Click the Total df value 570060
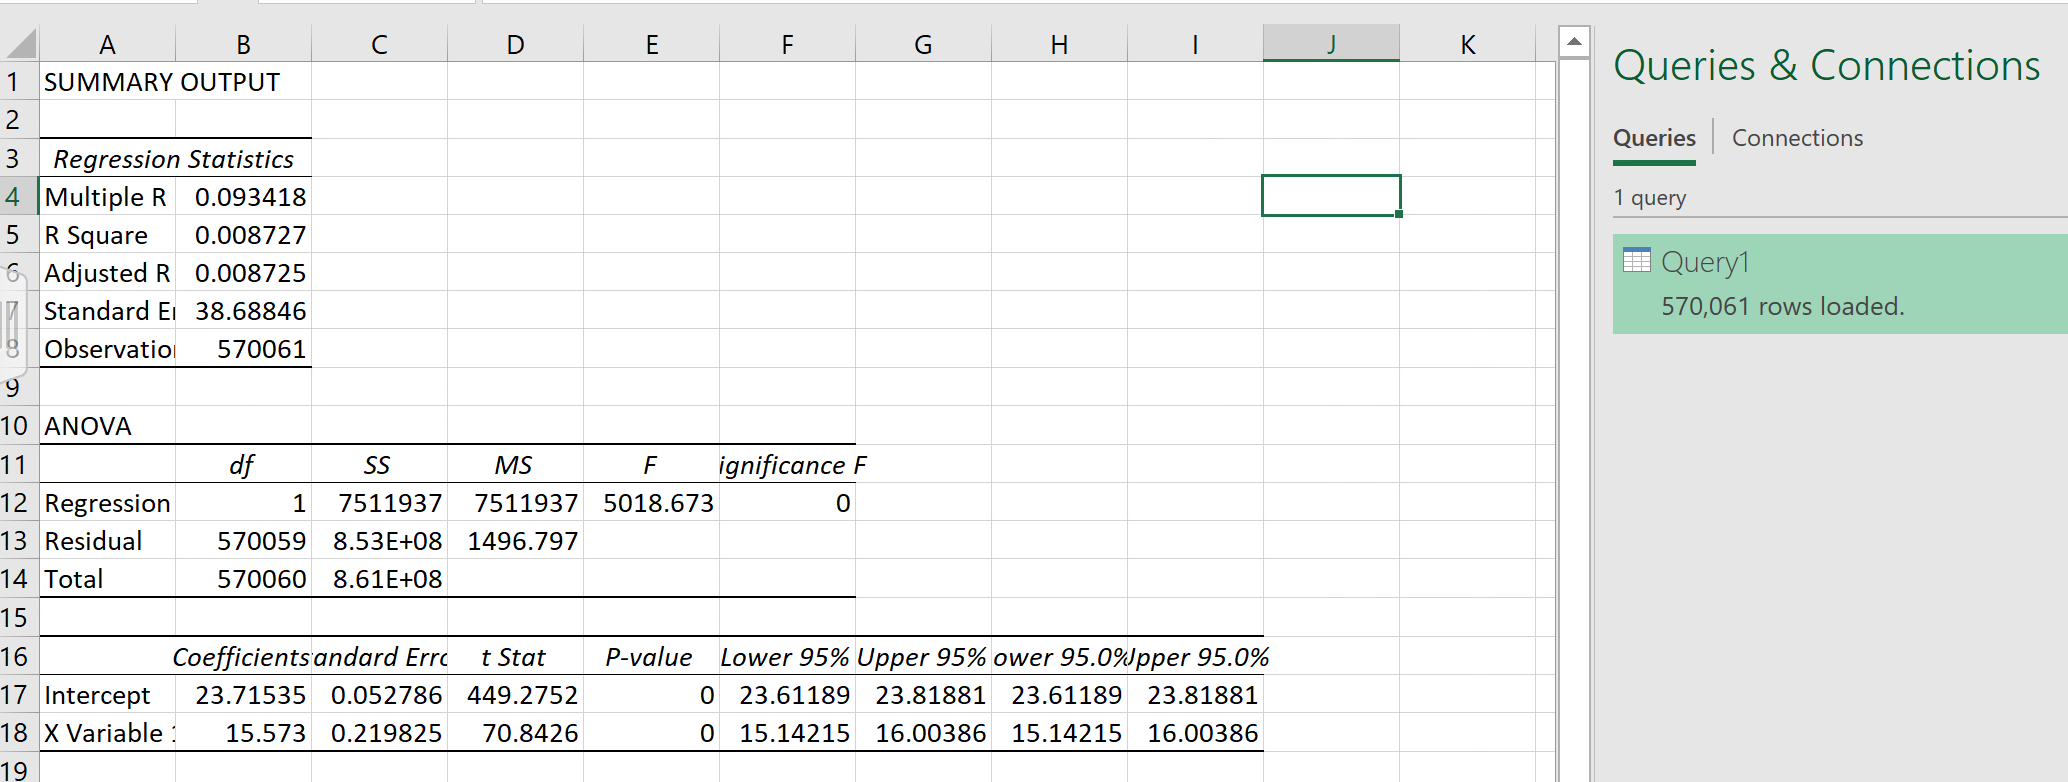Image resolution: width=2068 pixels, height=782 pixels. (x=244, y=578)
